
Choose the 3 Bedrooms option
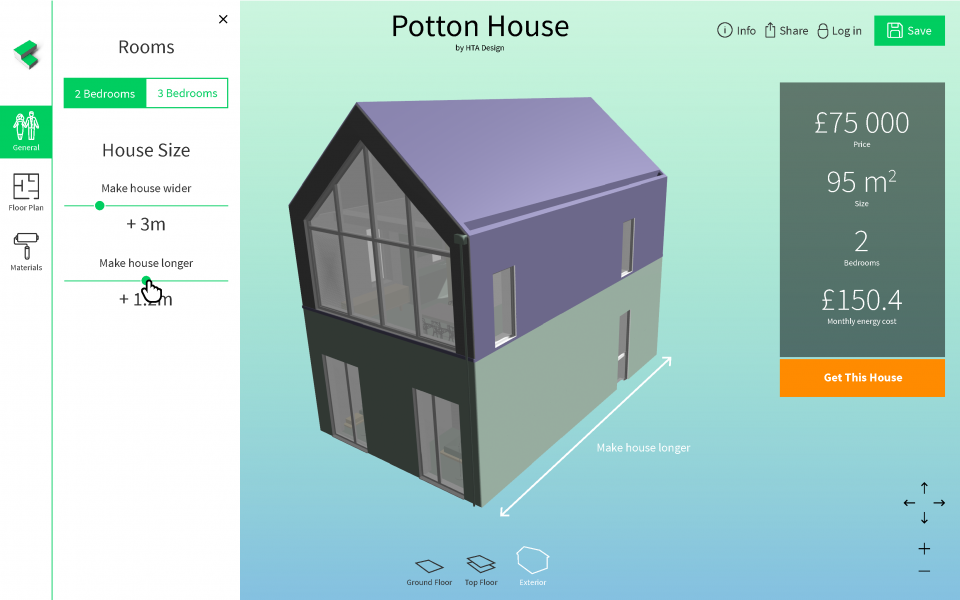click(187, 93)
